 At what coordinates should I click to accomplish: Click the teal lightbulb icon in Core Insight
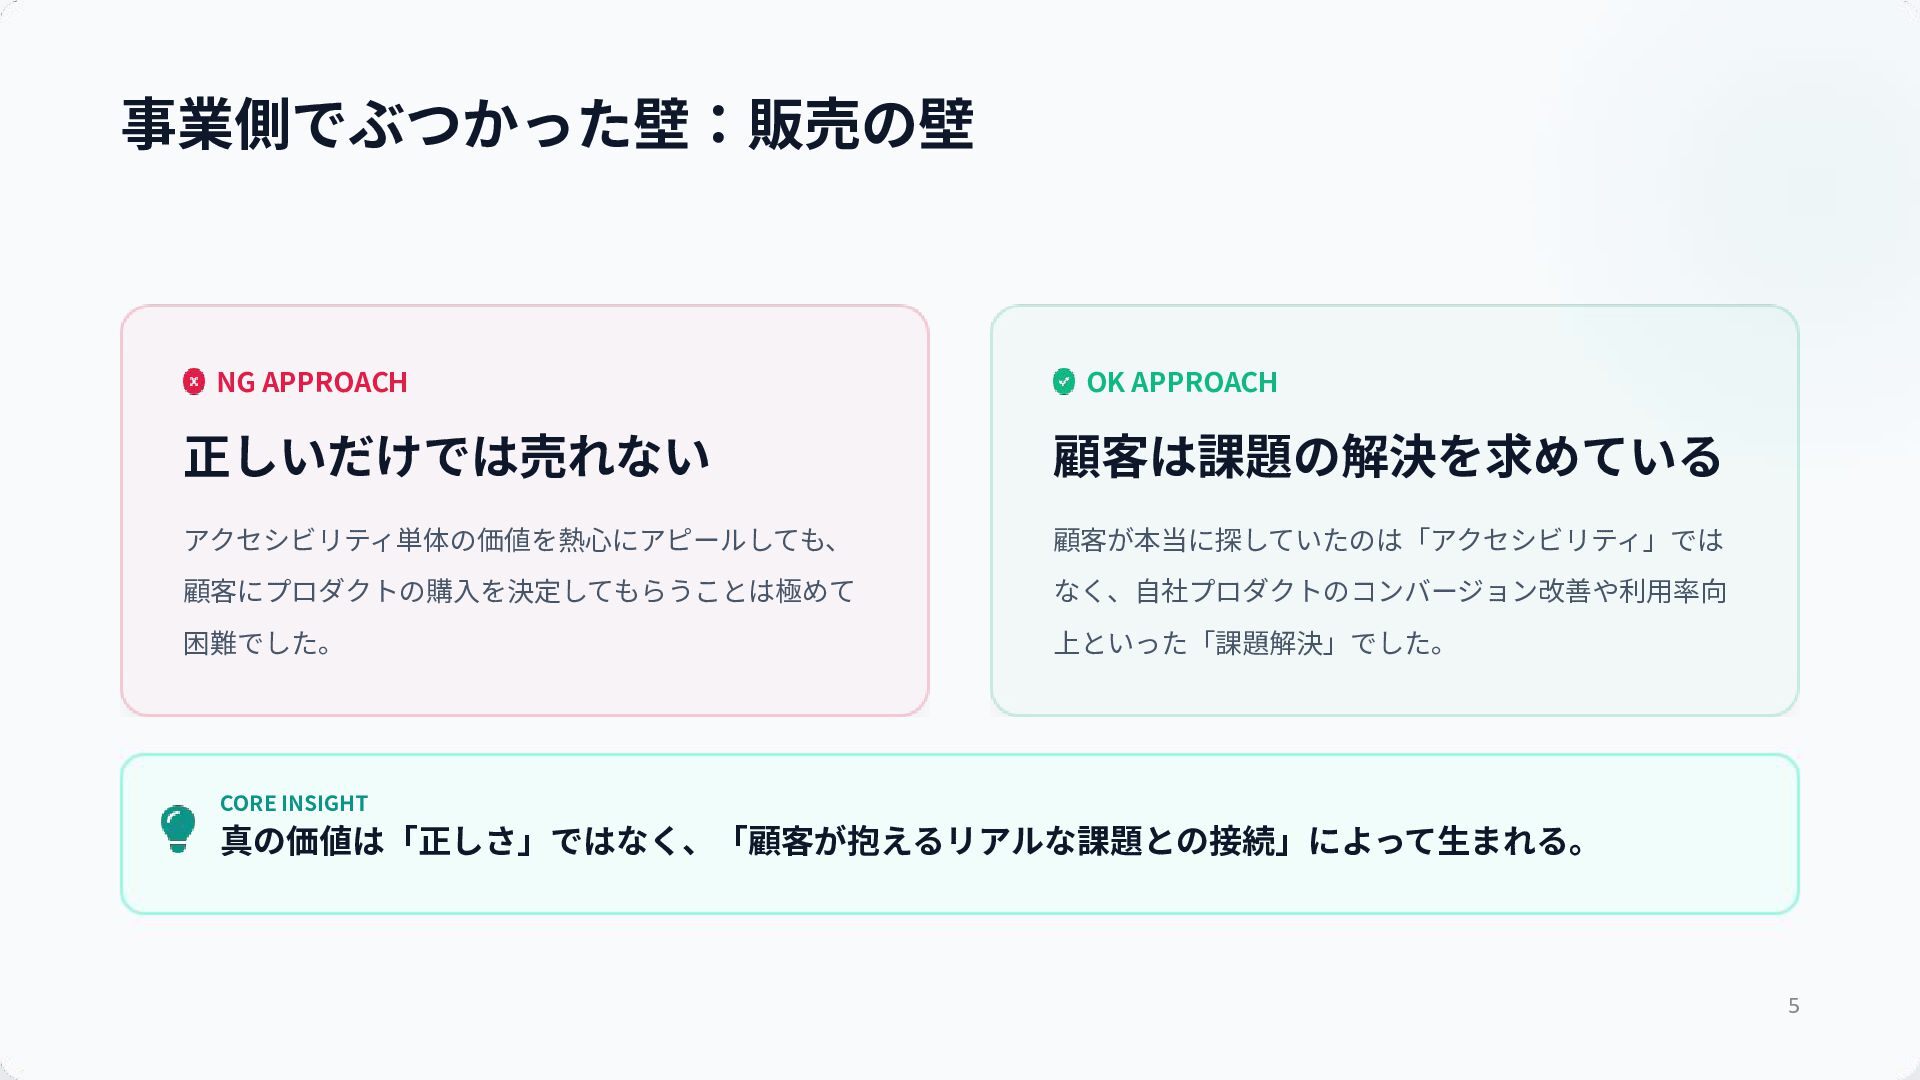pos(178,829)
